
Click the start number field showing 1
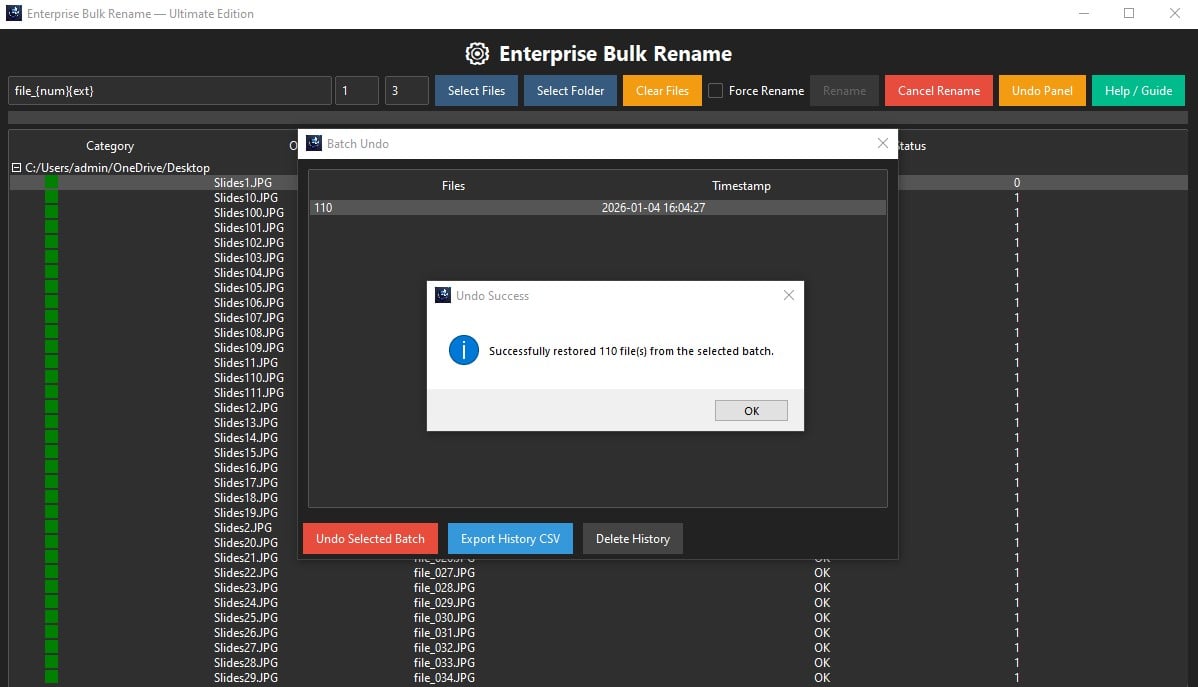357,90
